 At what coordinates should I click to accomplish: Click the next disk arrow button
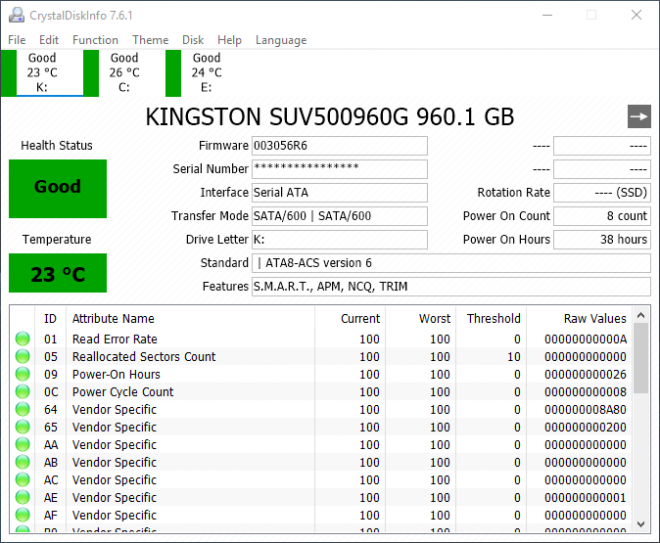point(639,117)
